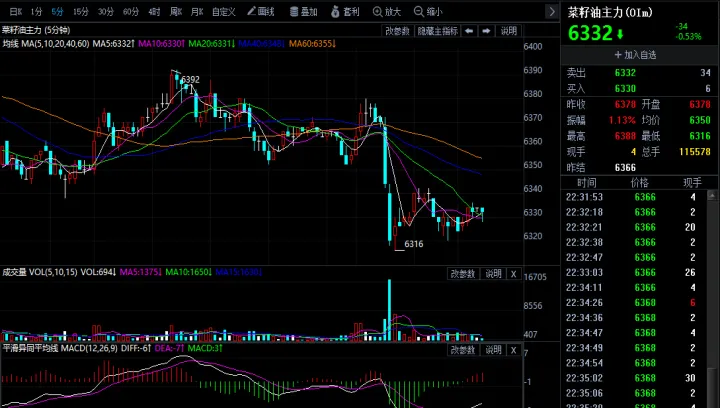The width and height of the screenshot is (720, 408).
Task: Switch to the 15分 period tab
Action: pos(81,12)
